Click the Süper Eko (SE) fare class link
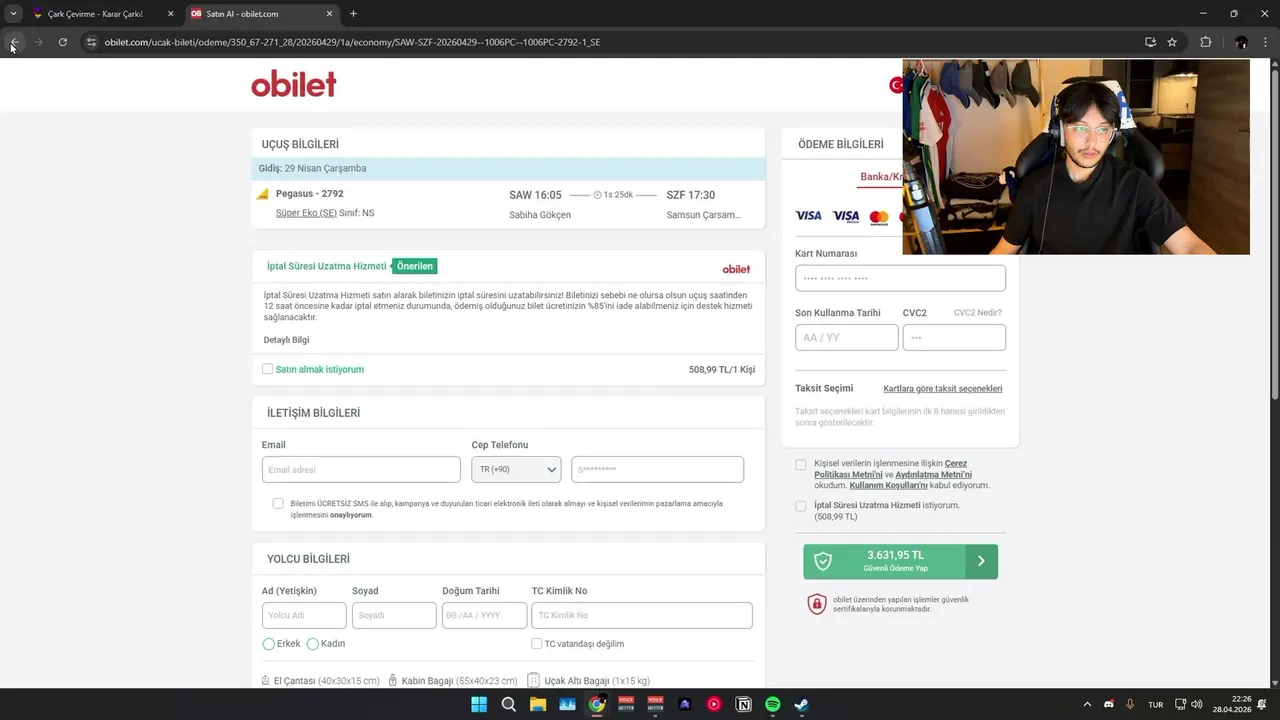 [x=306, y=213]
